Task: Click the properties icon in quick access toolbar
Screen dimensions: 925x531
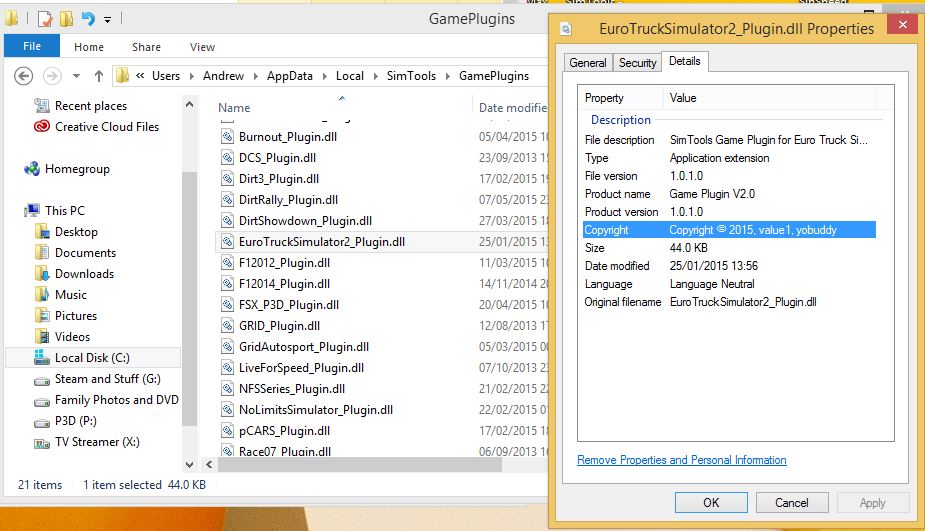Action: click(45, 19)
